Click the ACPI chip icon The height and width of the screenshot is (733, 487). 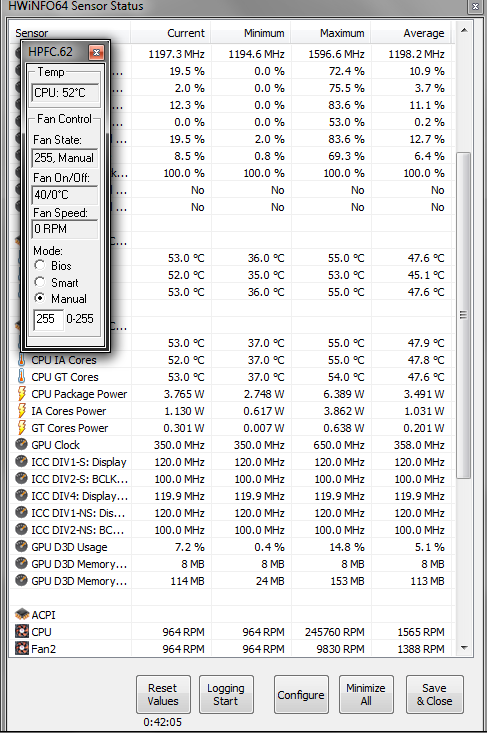point(21,614)
